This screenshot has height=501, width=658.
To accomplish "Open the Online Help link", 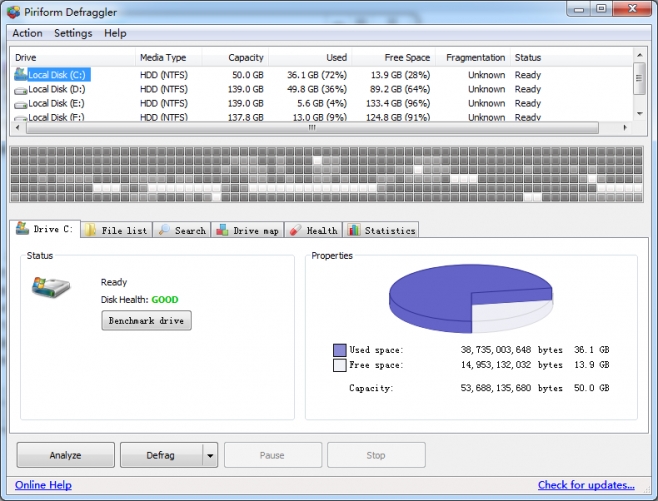I will click(x=43, y=485).
